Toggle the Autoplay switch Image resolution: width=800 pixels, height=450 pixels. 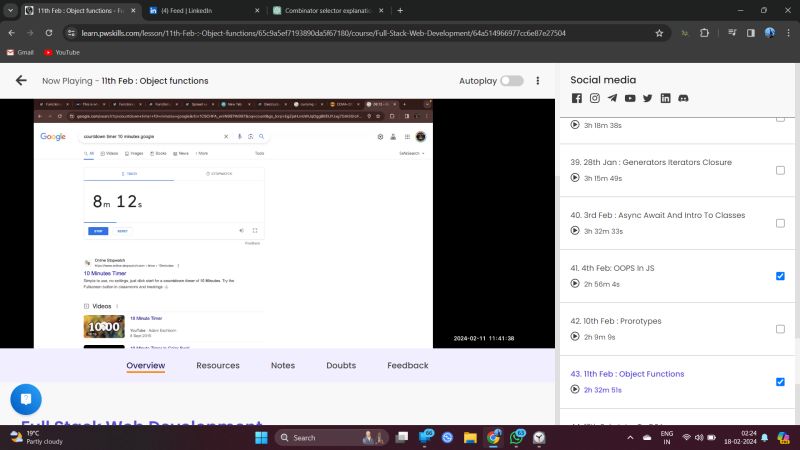click(x=511, y=81)
